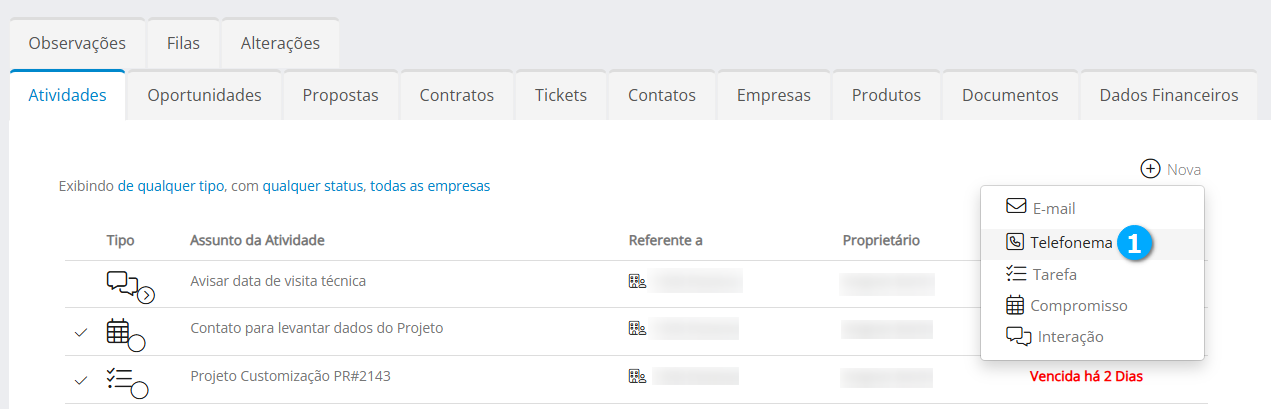Select Telefonema from the Nova menu
This screenshot has height=409, width=1271.
pos(1071,242)
